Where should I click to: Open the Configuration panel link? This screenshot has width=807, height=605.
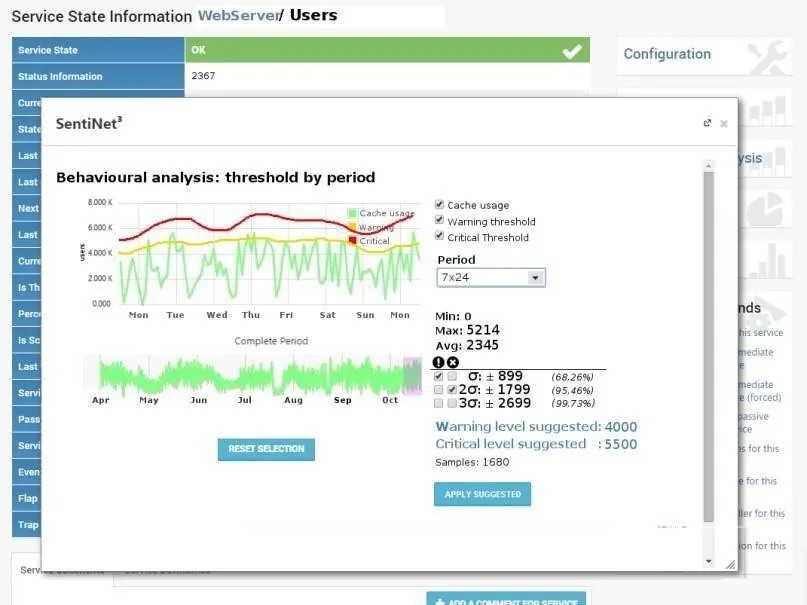click(x=667, y=54)
